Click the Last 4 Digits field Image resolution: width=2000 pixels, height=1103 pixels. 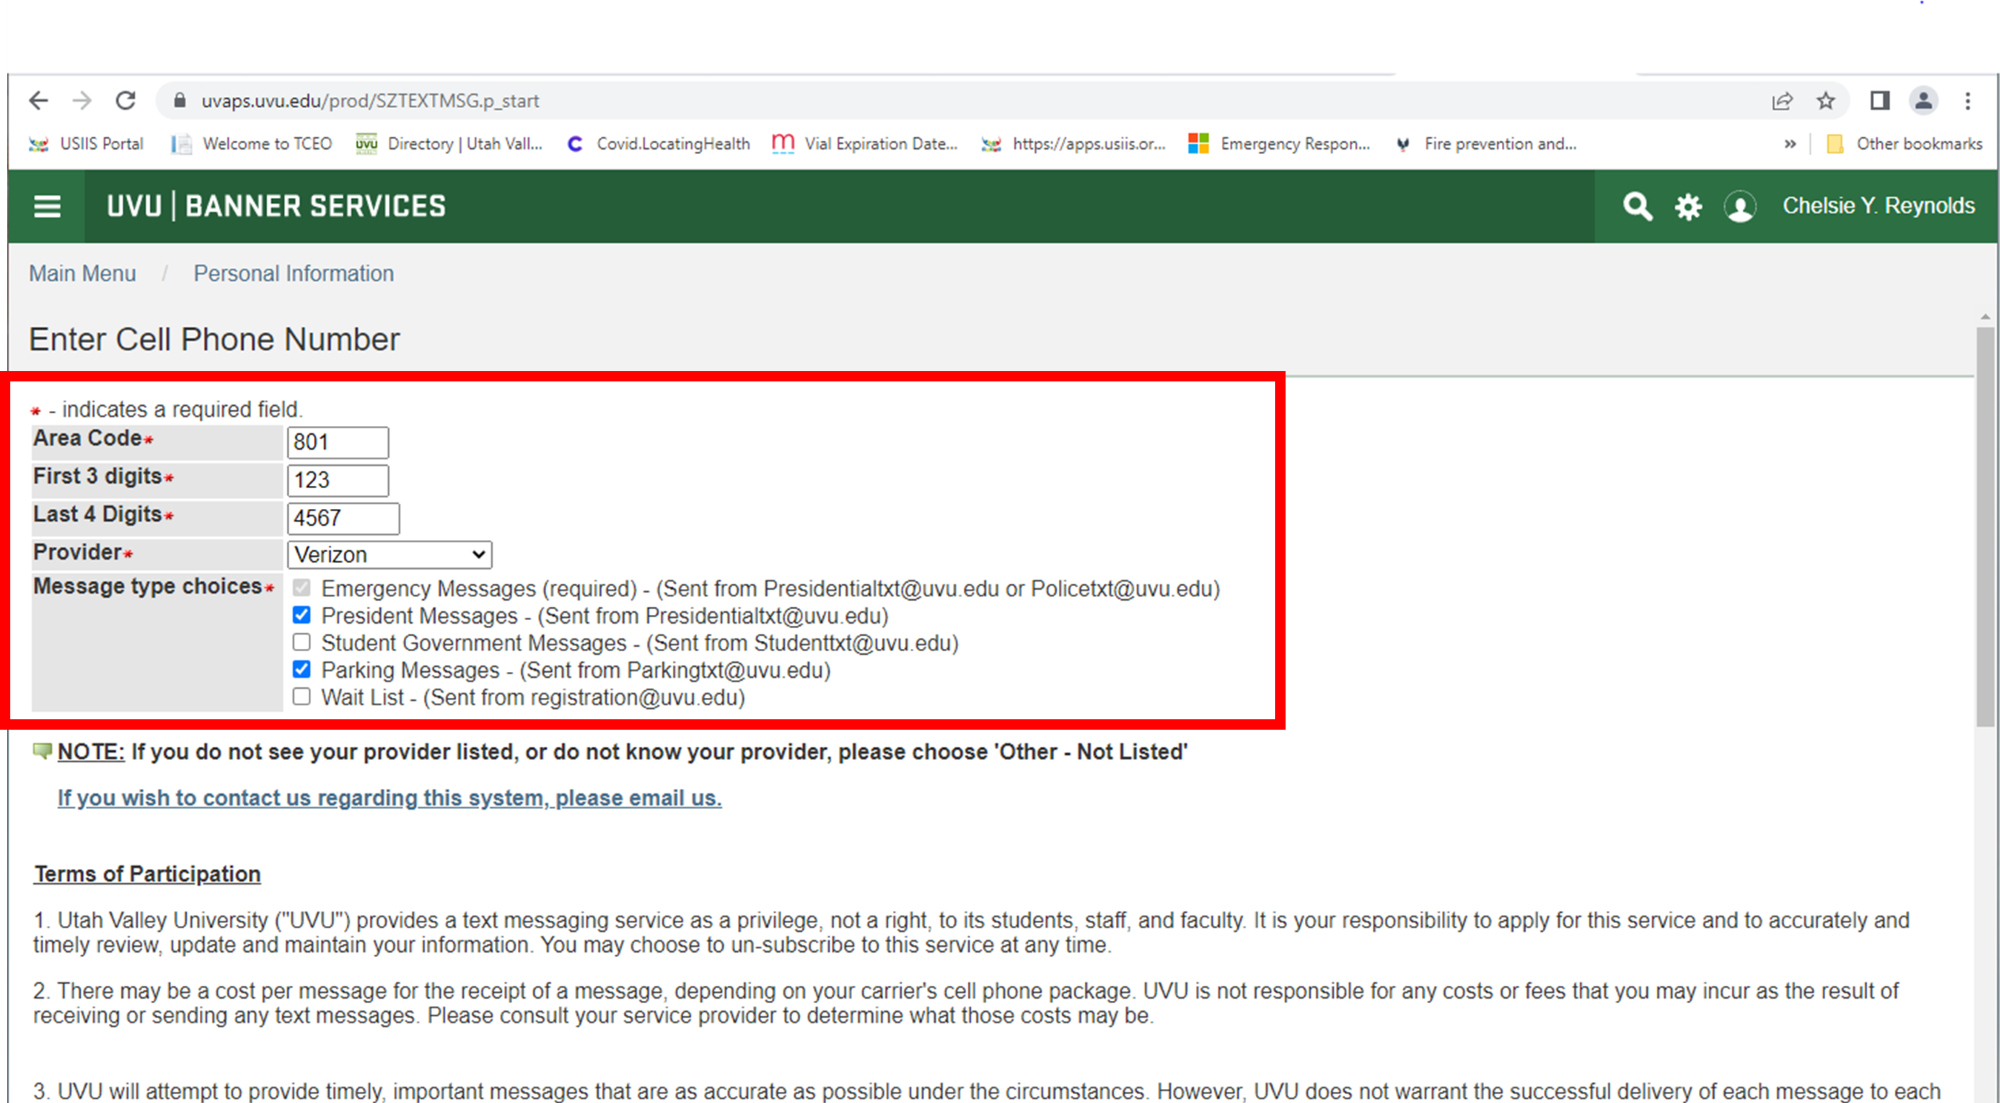click(343, 518)
